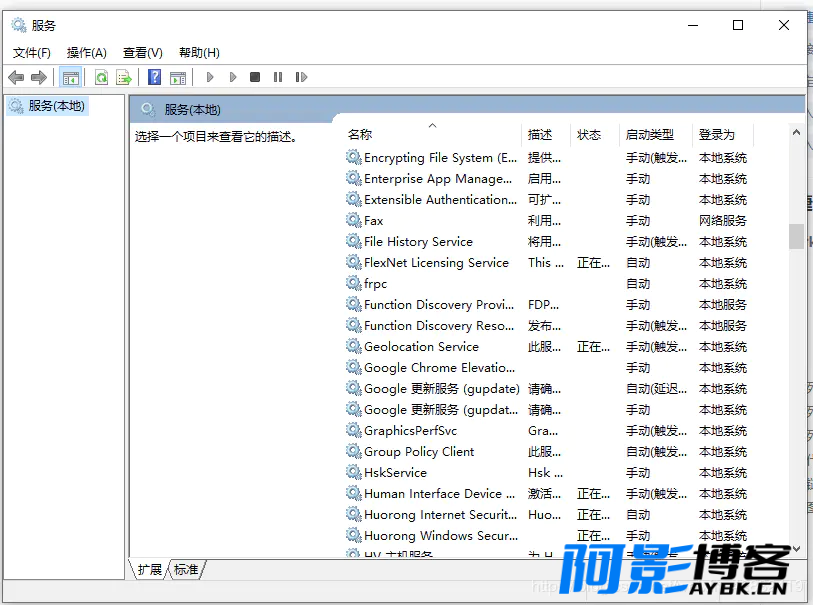Toggle the console tree pane icon
The width and height of the screenshot is (813, 605).
pos(71,77)
